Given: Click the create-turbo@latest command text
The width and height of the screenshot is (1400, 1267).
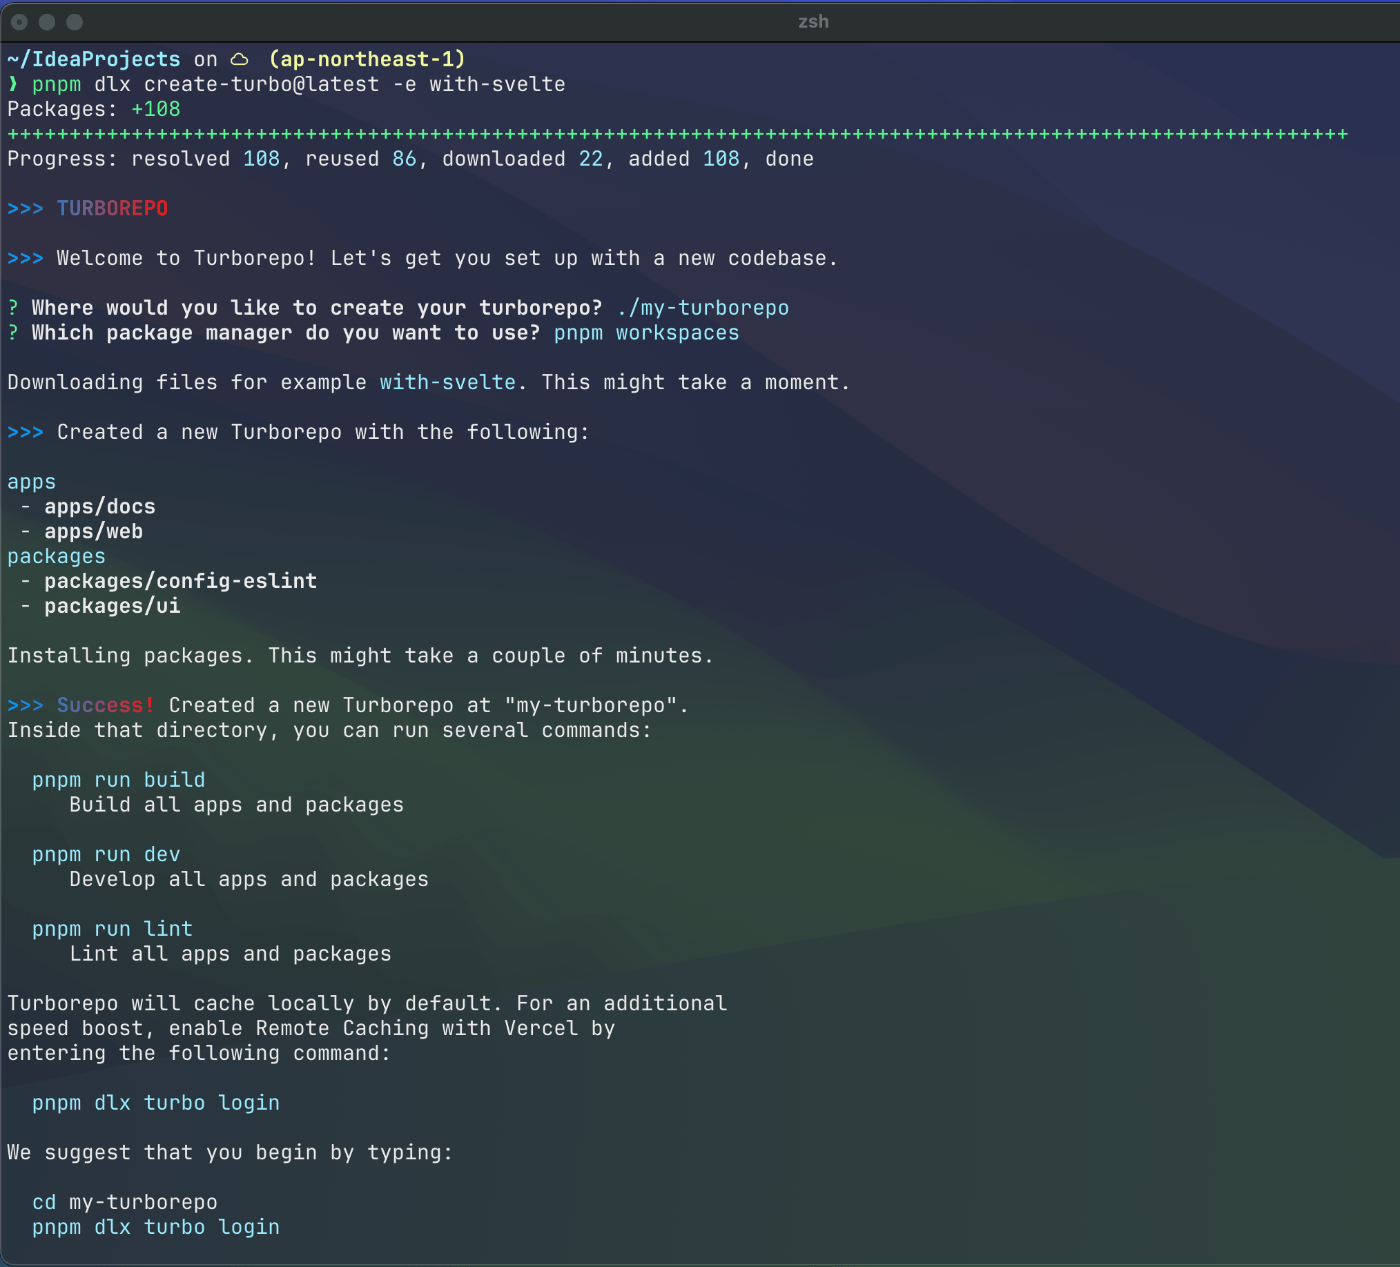Looking at the screenshot, I should tap(262, 84).
